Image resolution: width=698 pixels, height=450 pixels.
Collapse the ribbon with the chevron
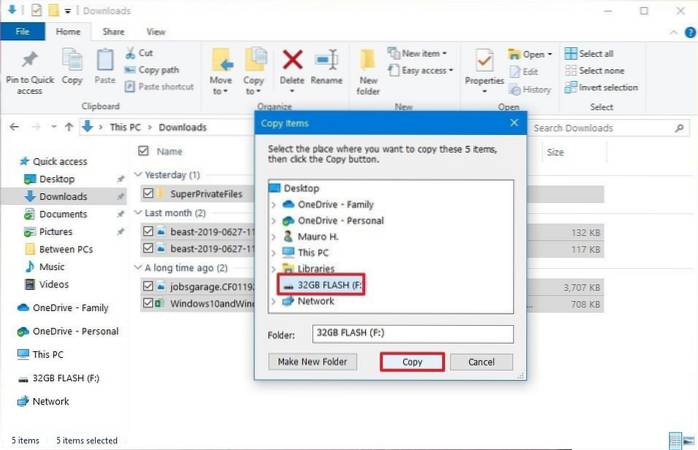click(x=674, y=32)
